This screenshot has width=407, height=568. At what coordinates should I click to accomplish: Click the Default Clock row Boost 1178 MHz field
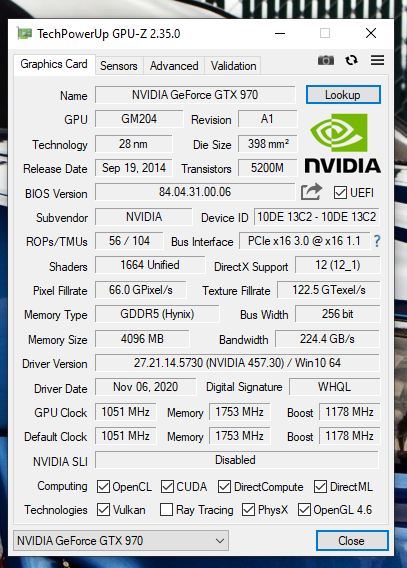click(349, 436)
